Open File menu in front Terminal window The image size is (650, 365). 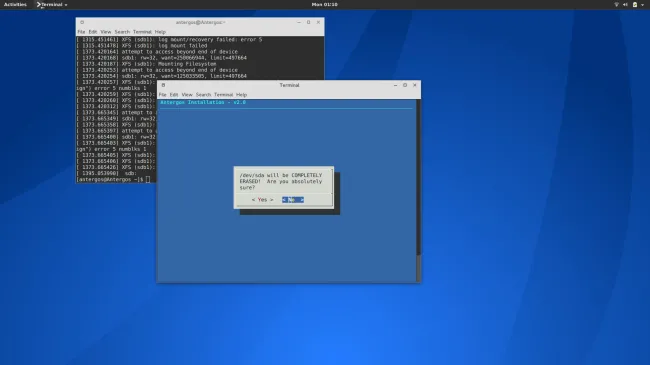click(162, 95)
